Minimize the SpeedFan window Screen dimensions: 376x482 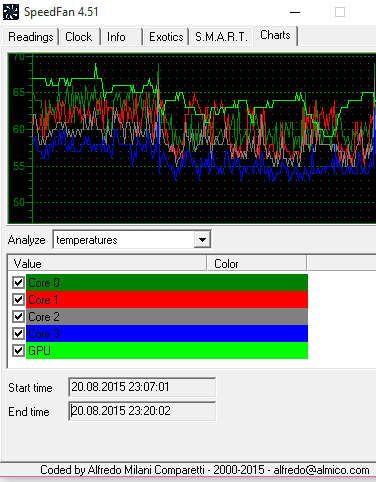pos(295,12)
